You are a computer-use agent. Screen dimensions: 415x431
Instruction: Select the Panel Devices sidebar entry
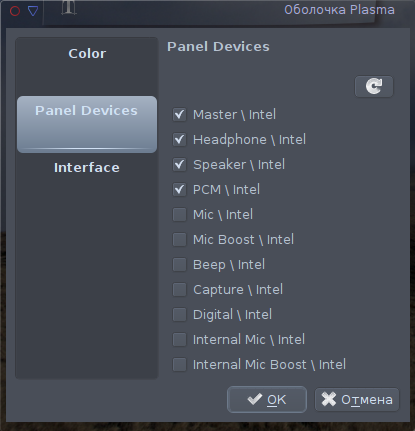coord(87,124)
